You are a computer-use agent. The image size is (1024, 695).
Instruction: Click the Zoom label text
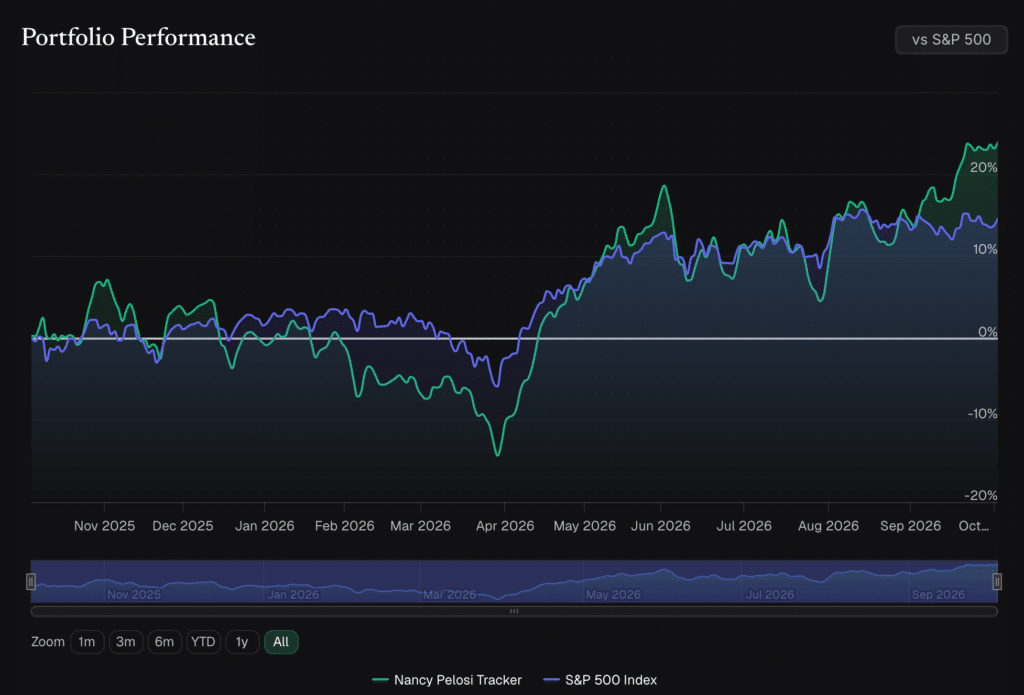(48, 642)
